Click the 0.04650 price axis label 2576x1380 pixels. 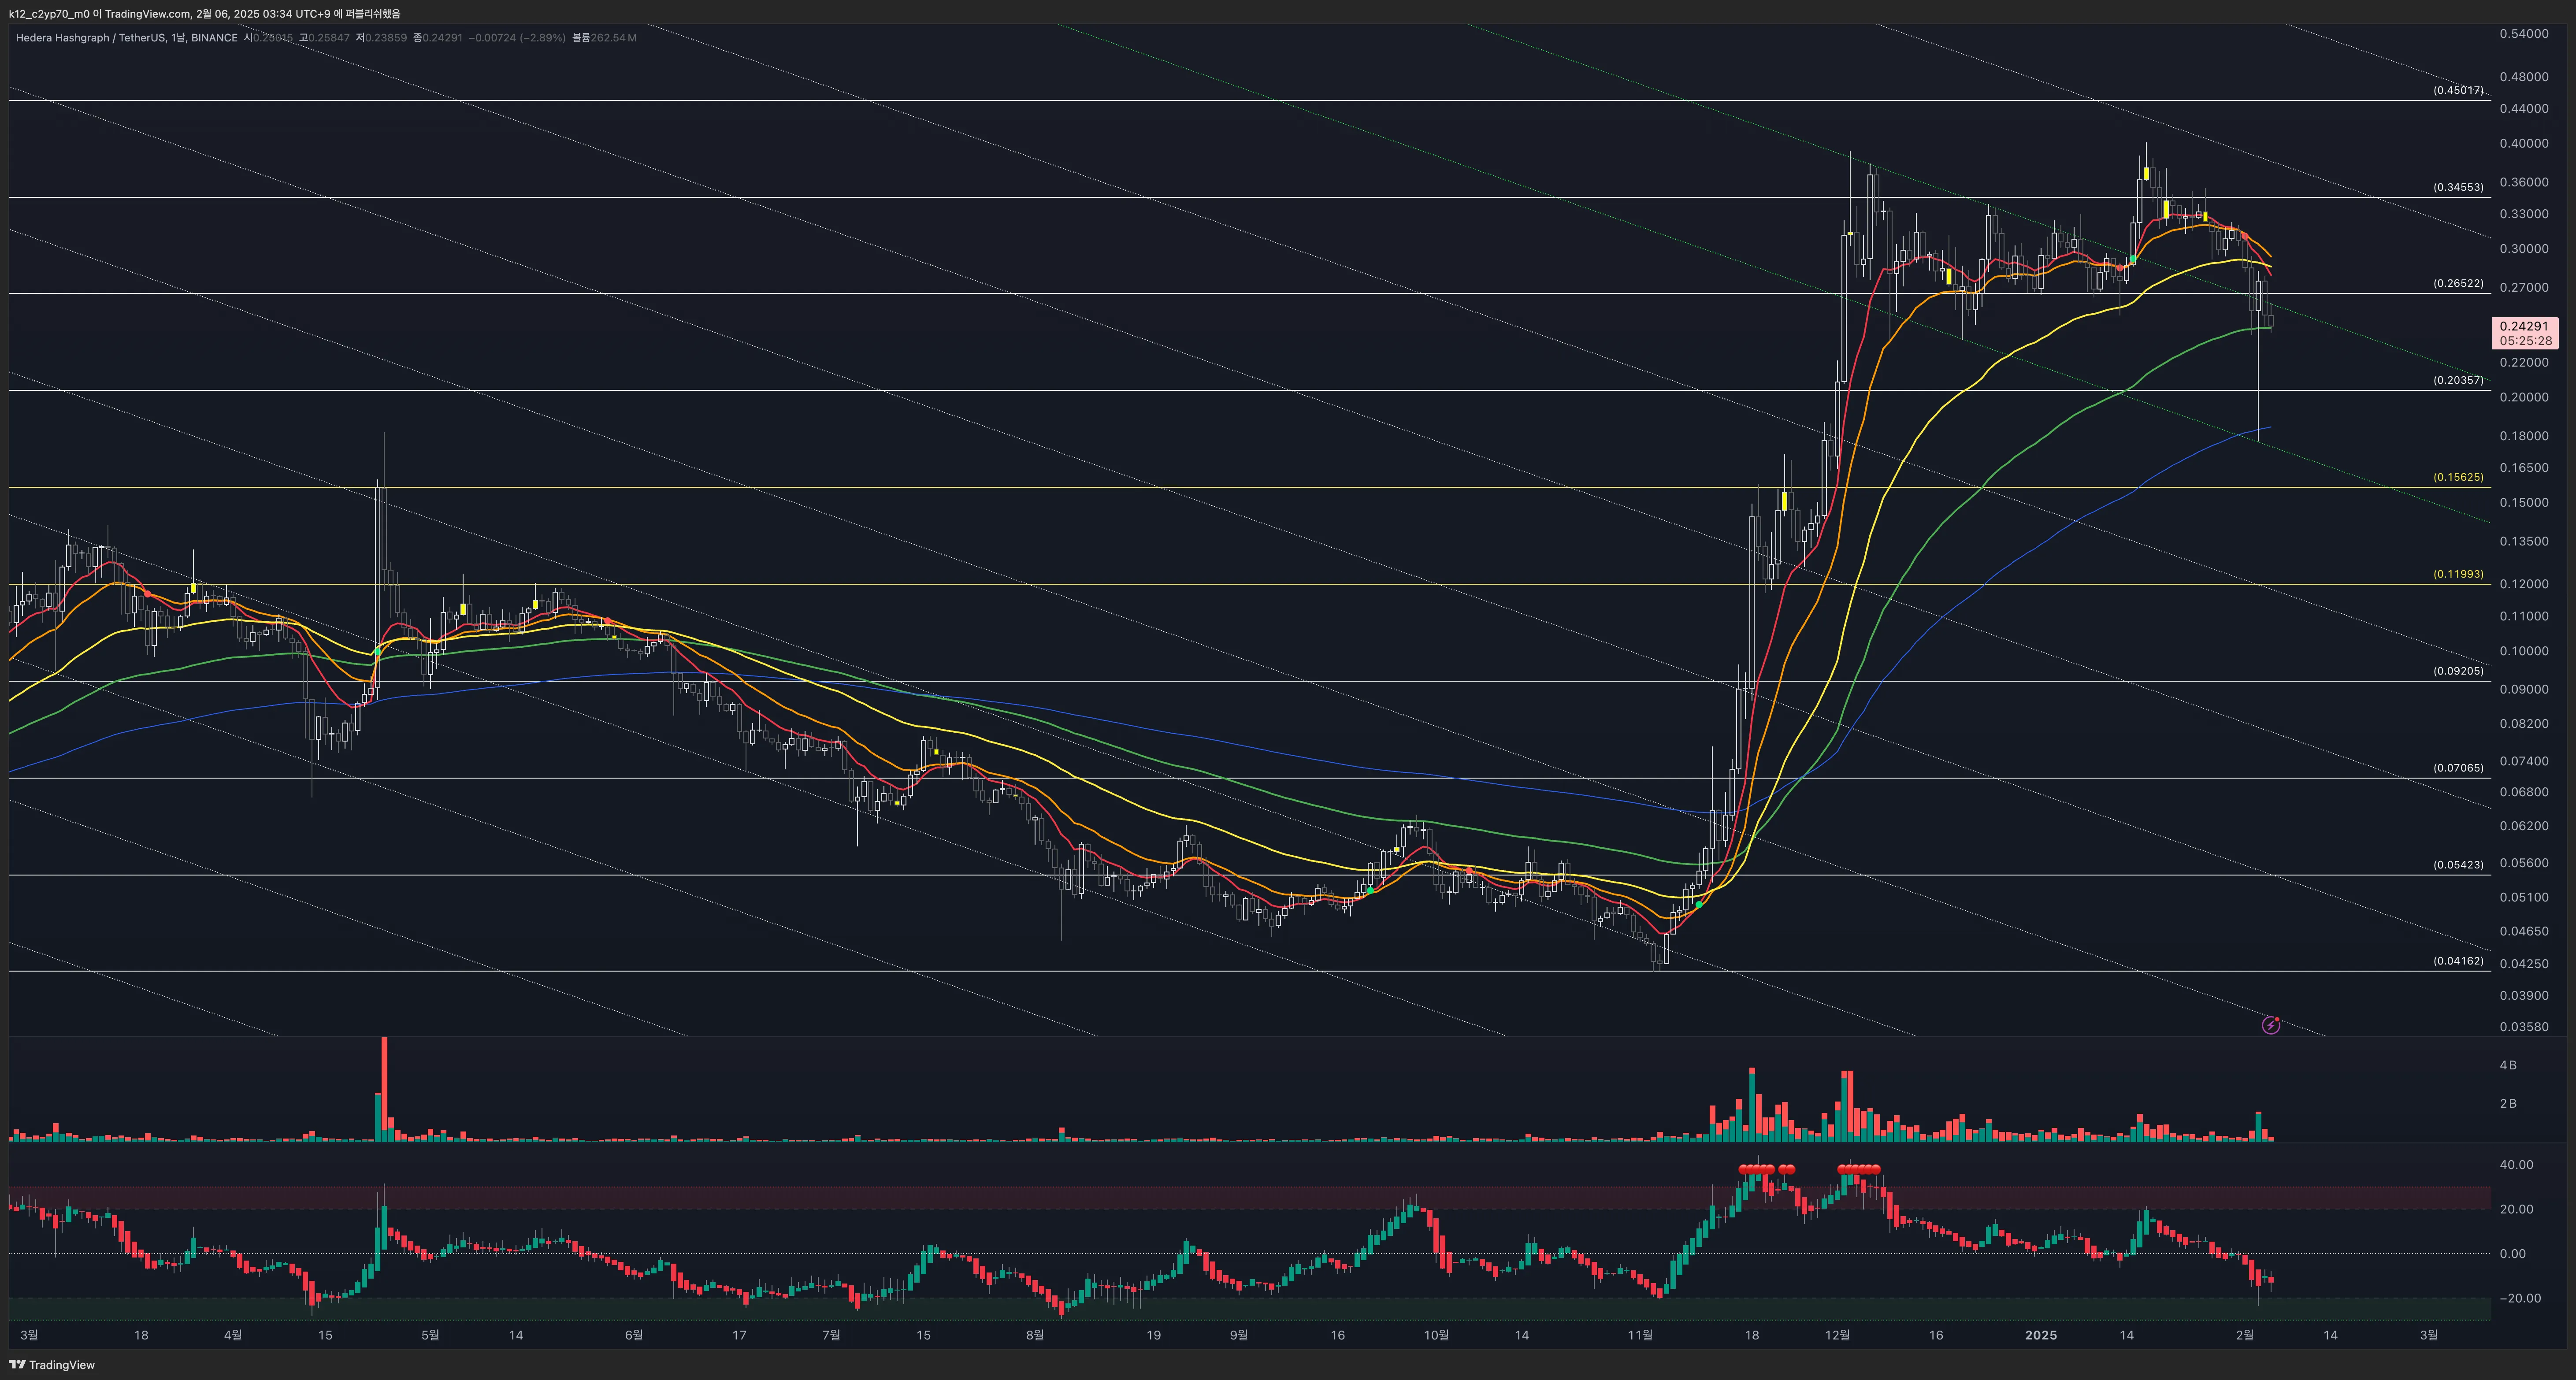(2524, 932)
